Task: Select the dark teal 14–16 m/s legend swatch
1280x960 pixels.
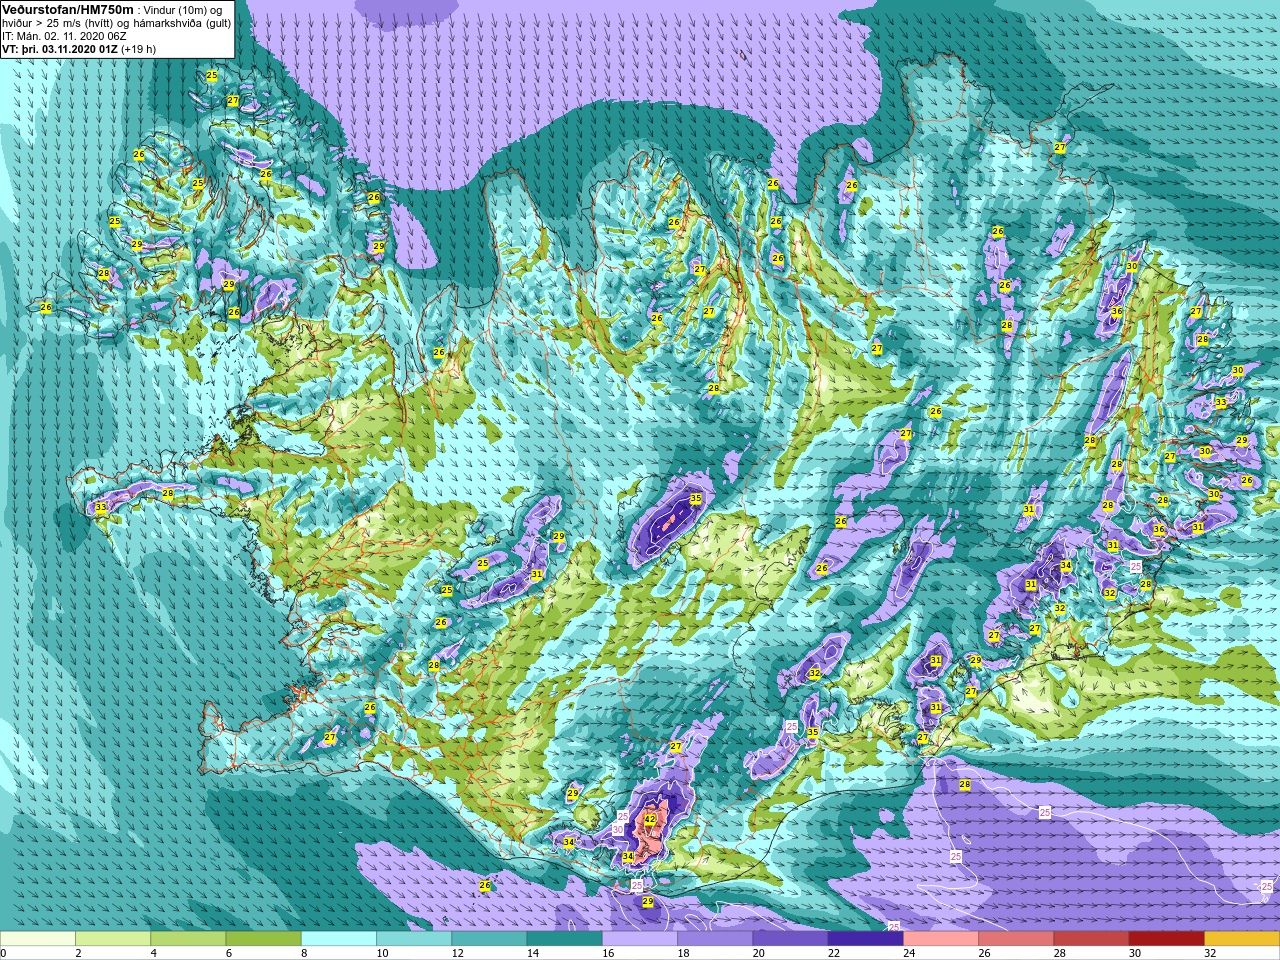Action: click(565, 939)
